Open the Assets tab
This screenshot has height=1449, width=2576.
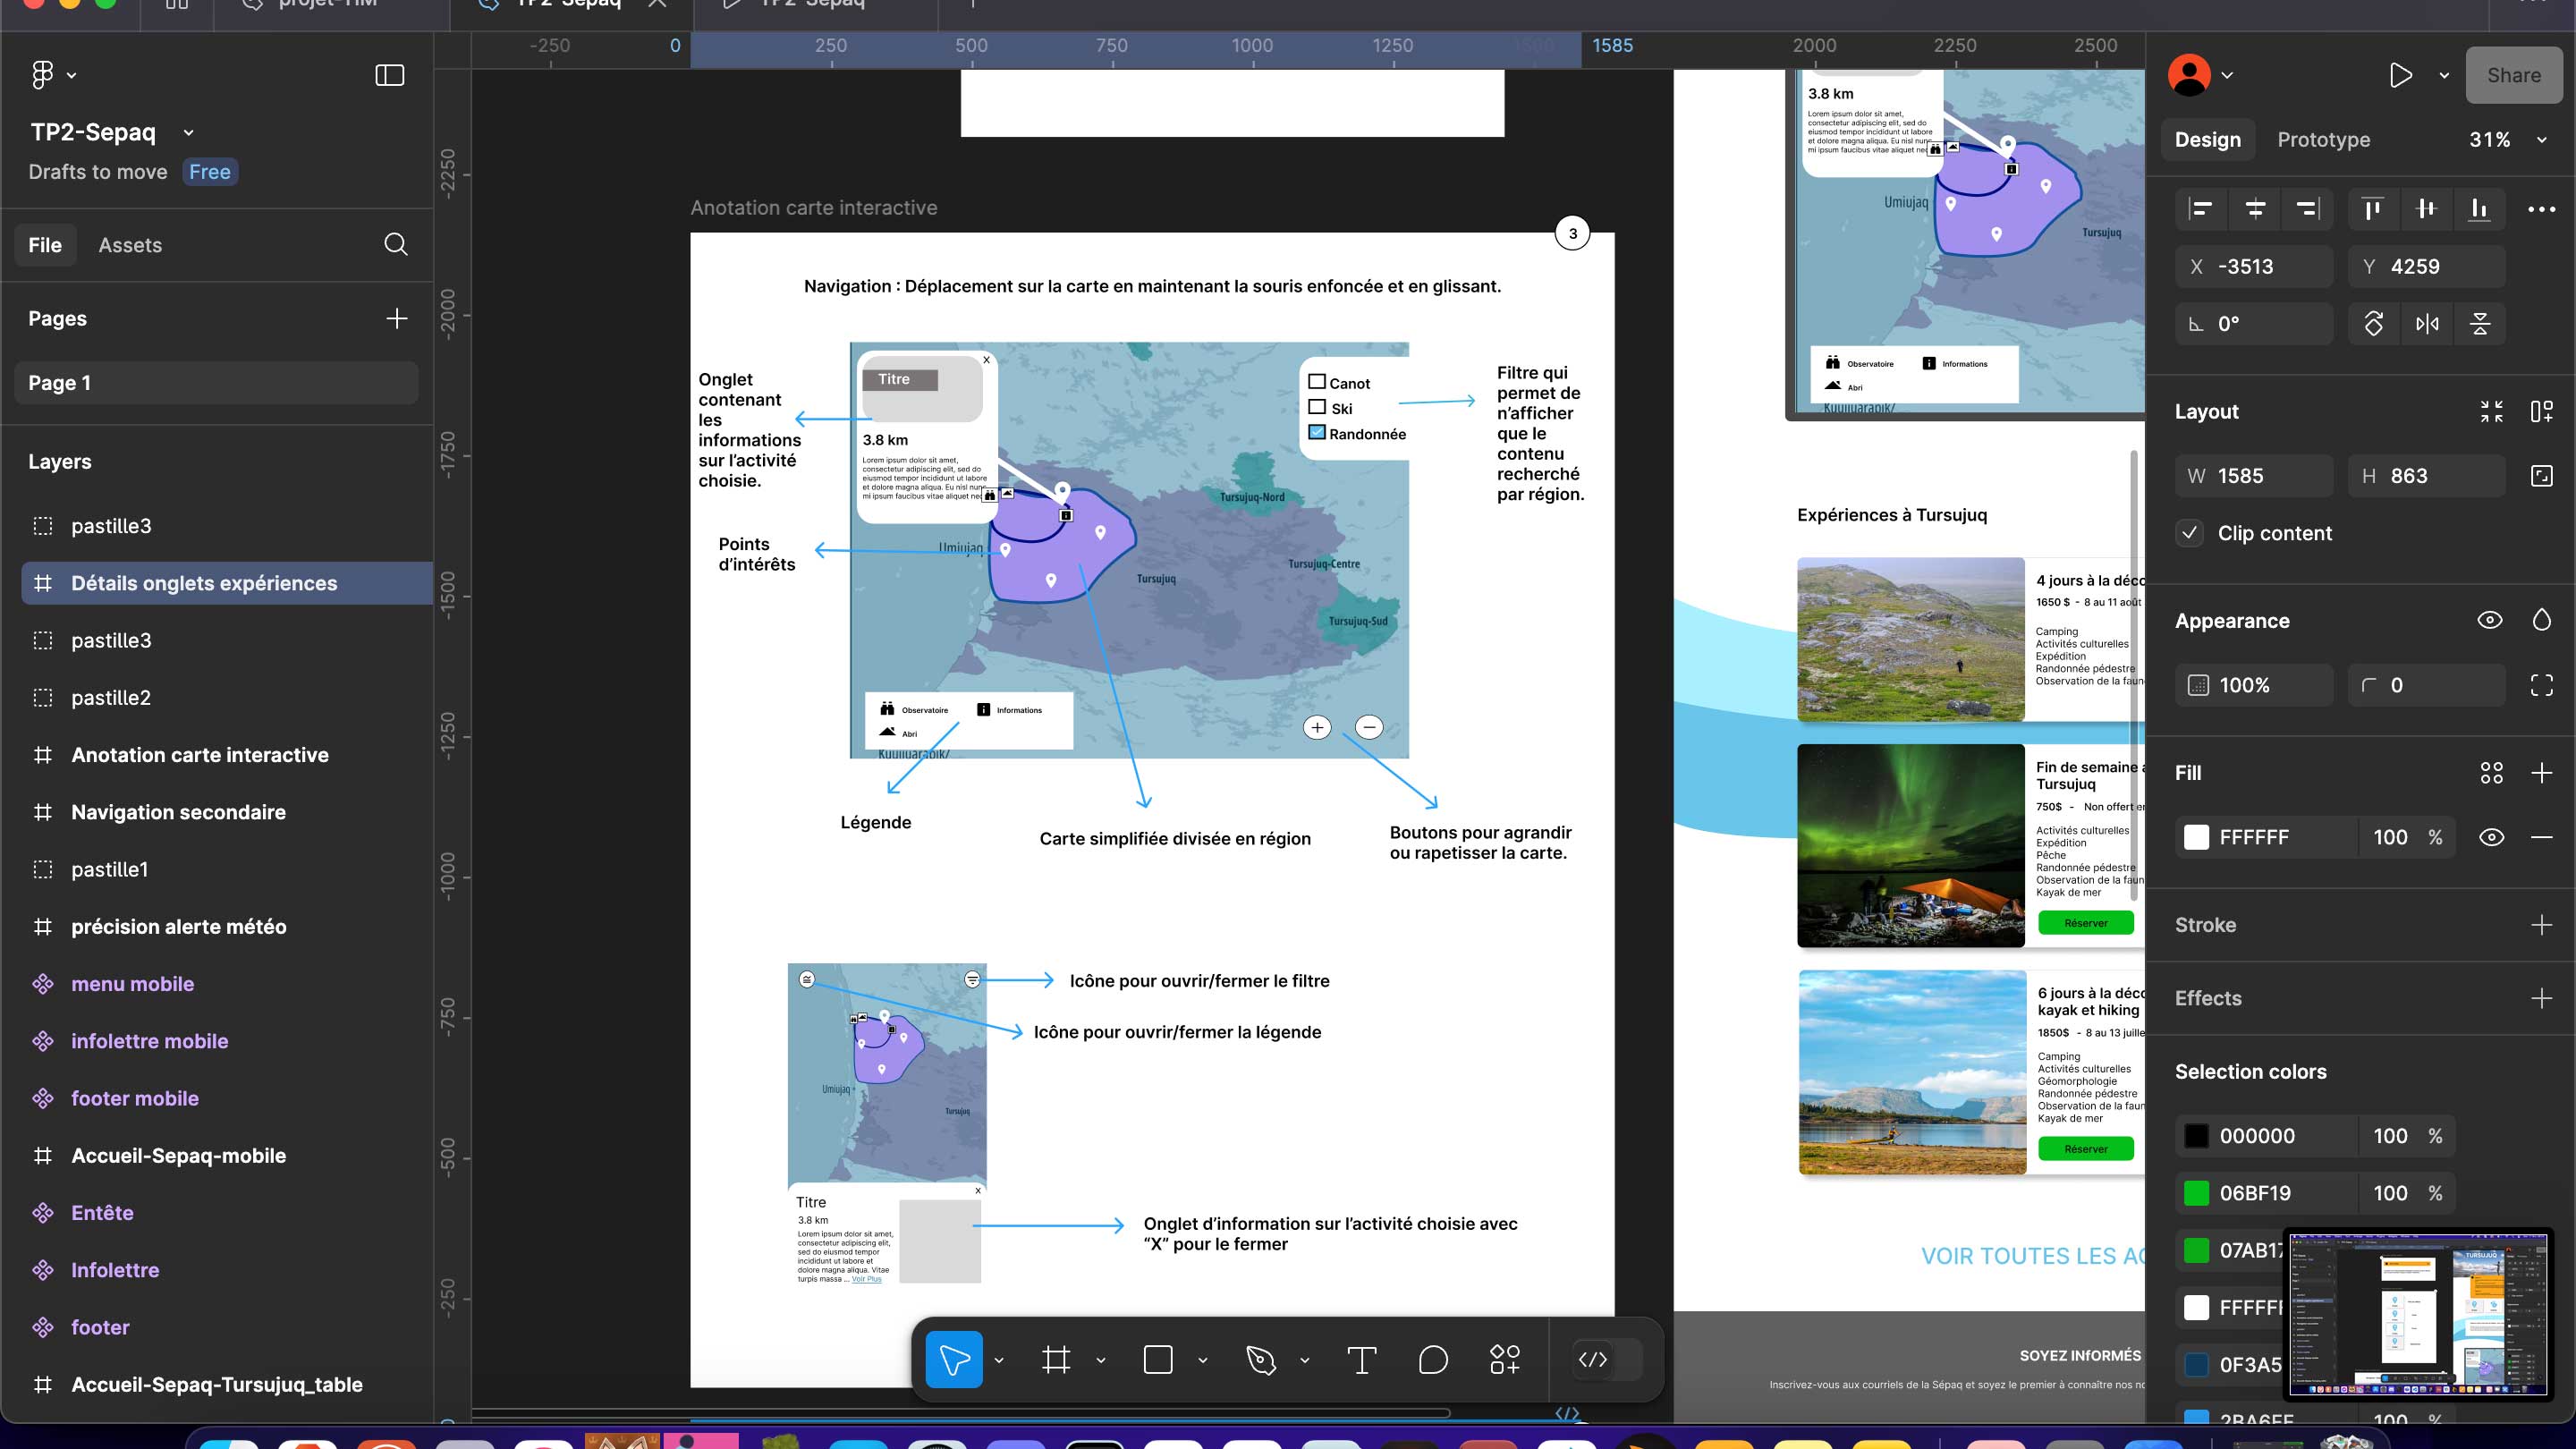[130, 245]
